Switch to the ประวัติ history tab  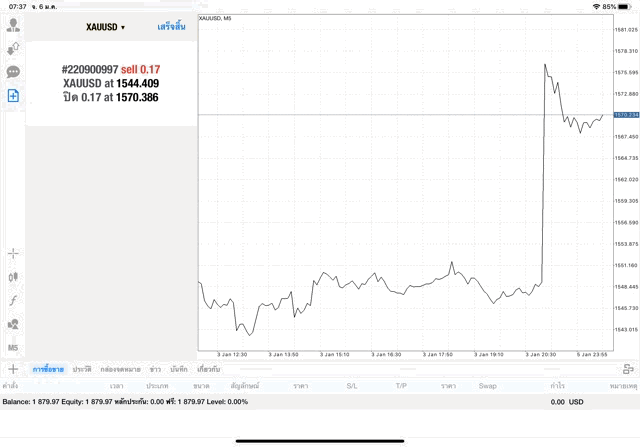pyautogui.click(x=81, y=369)
